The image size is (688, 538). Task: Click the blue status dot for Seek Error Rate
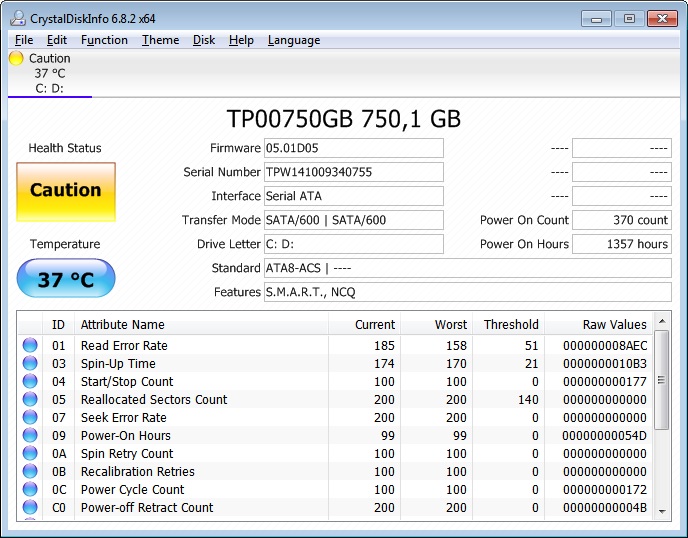point(30,417)
